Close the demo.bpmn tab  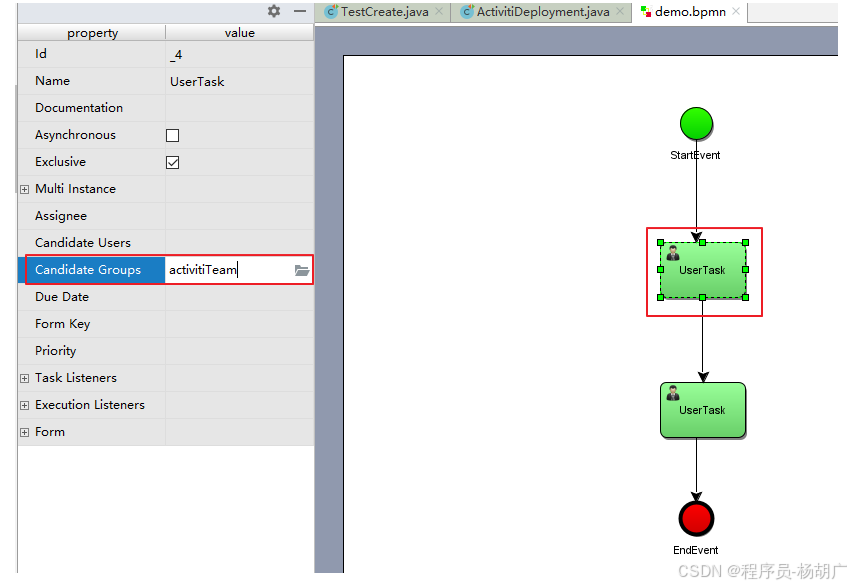pyautogui.click(x=737, y=13)
